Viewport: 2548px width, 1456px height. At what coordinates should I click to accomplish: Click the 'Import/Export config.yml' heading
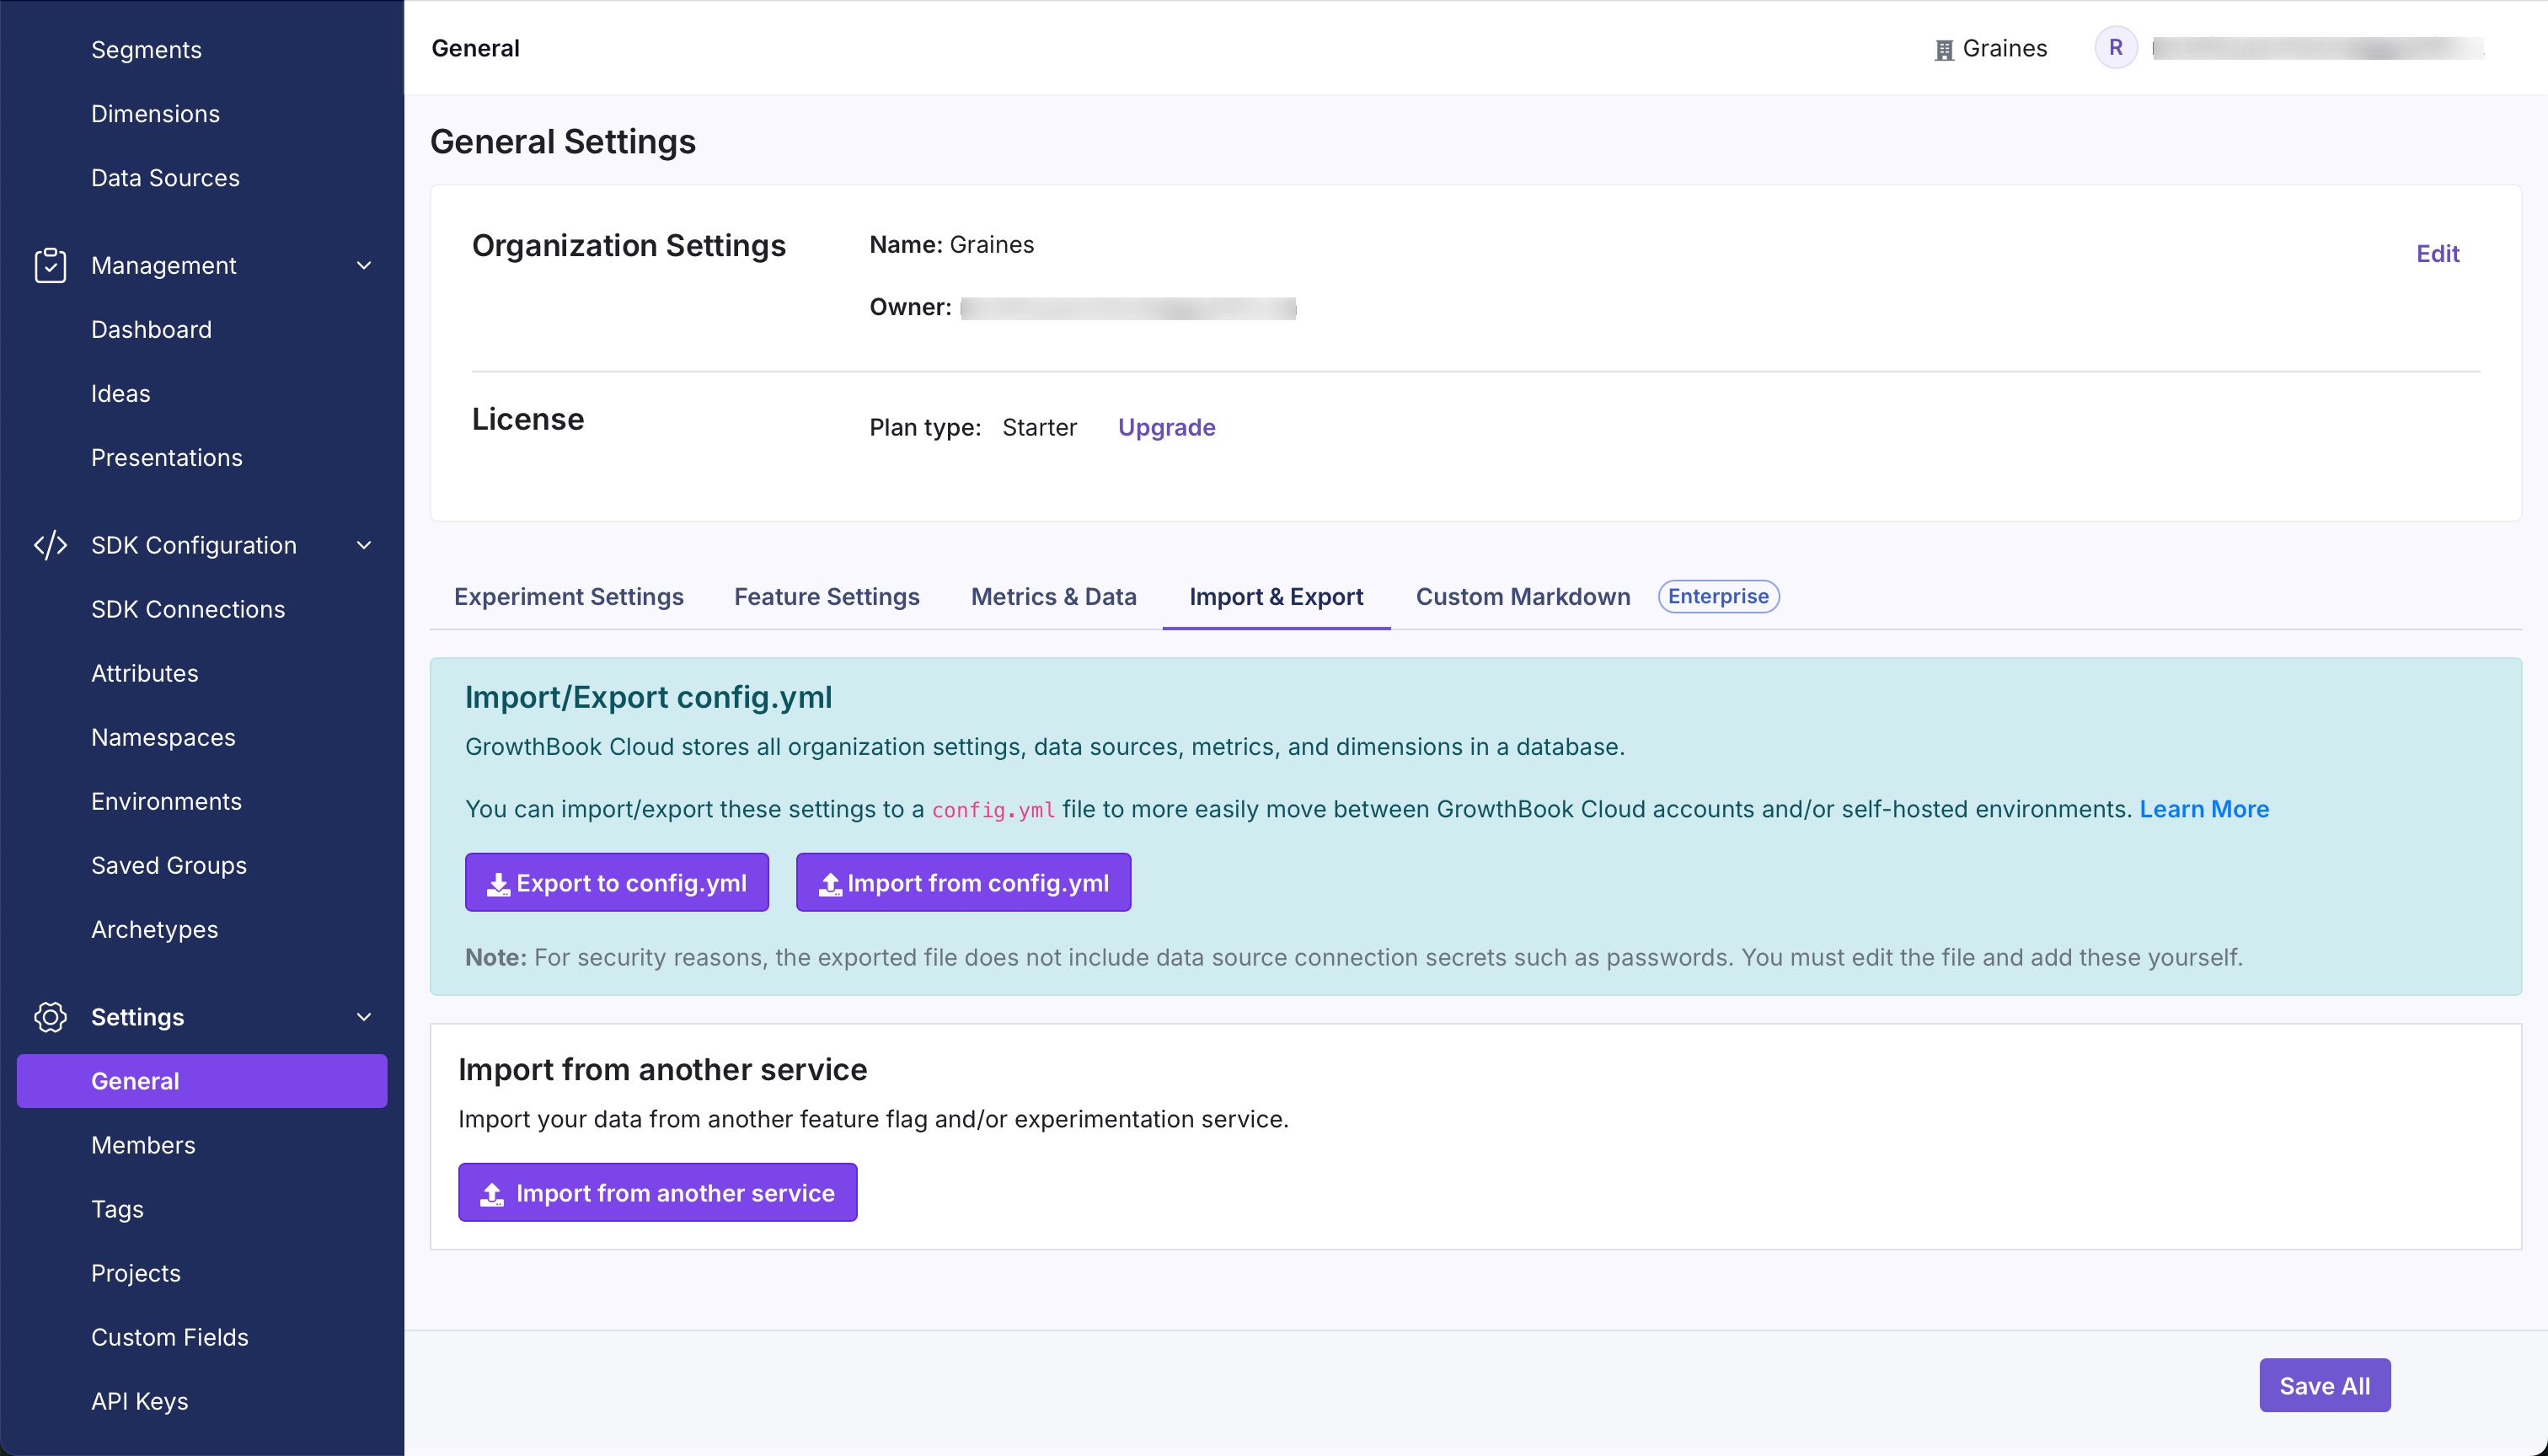point(648,697)
